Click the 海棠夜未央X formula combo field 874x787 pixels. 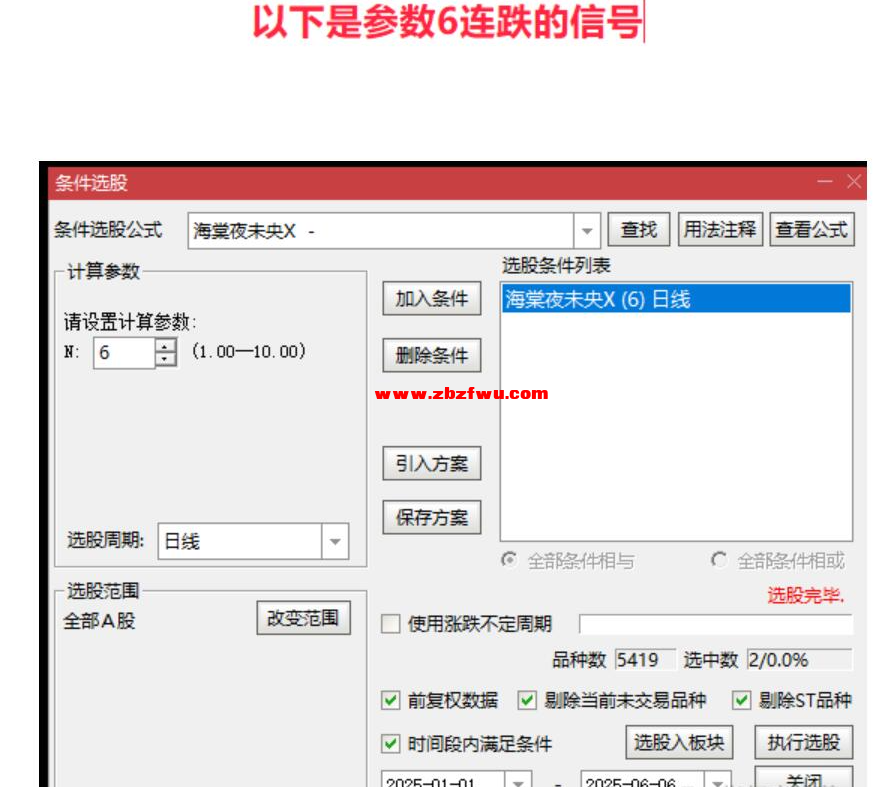[381, 231]
